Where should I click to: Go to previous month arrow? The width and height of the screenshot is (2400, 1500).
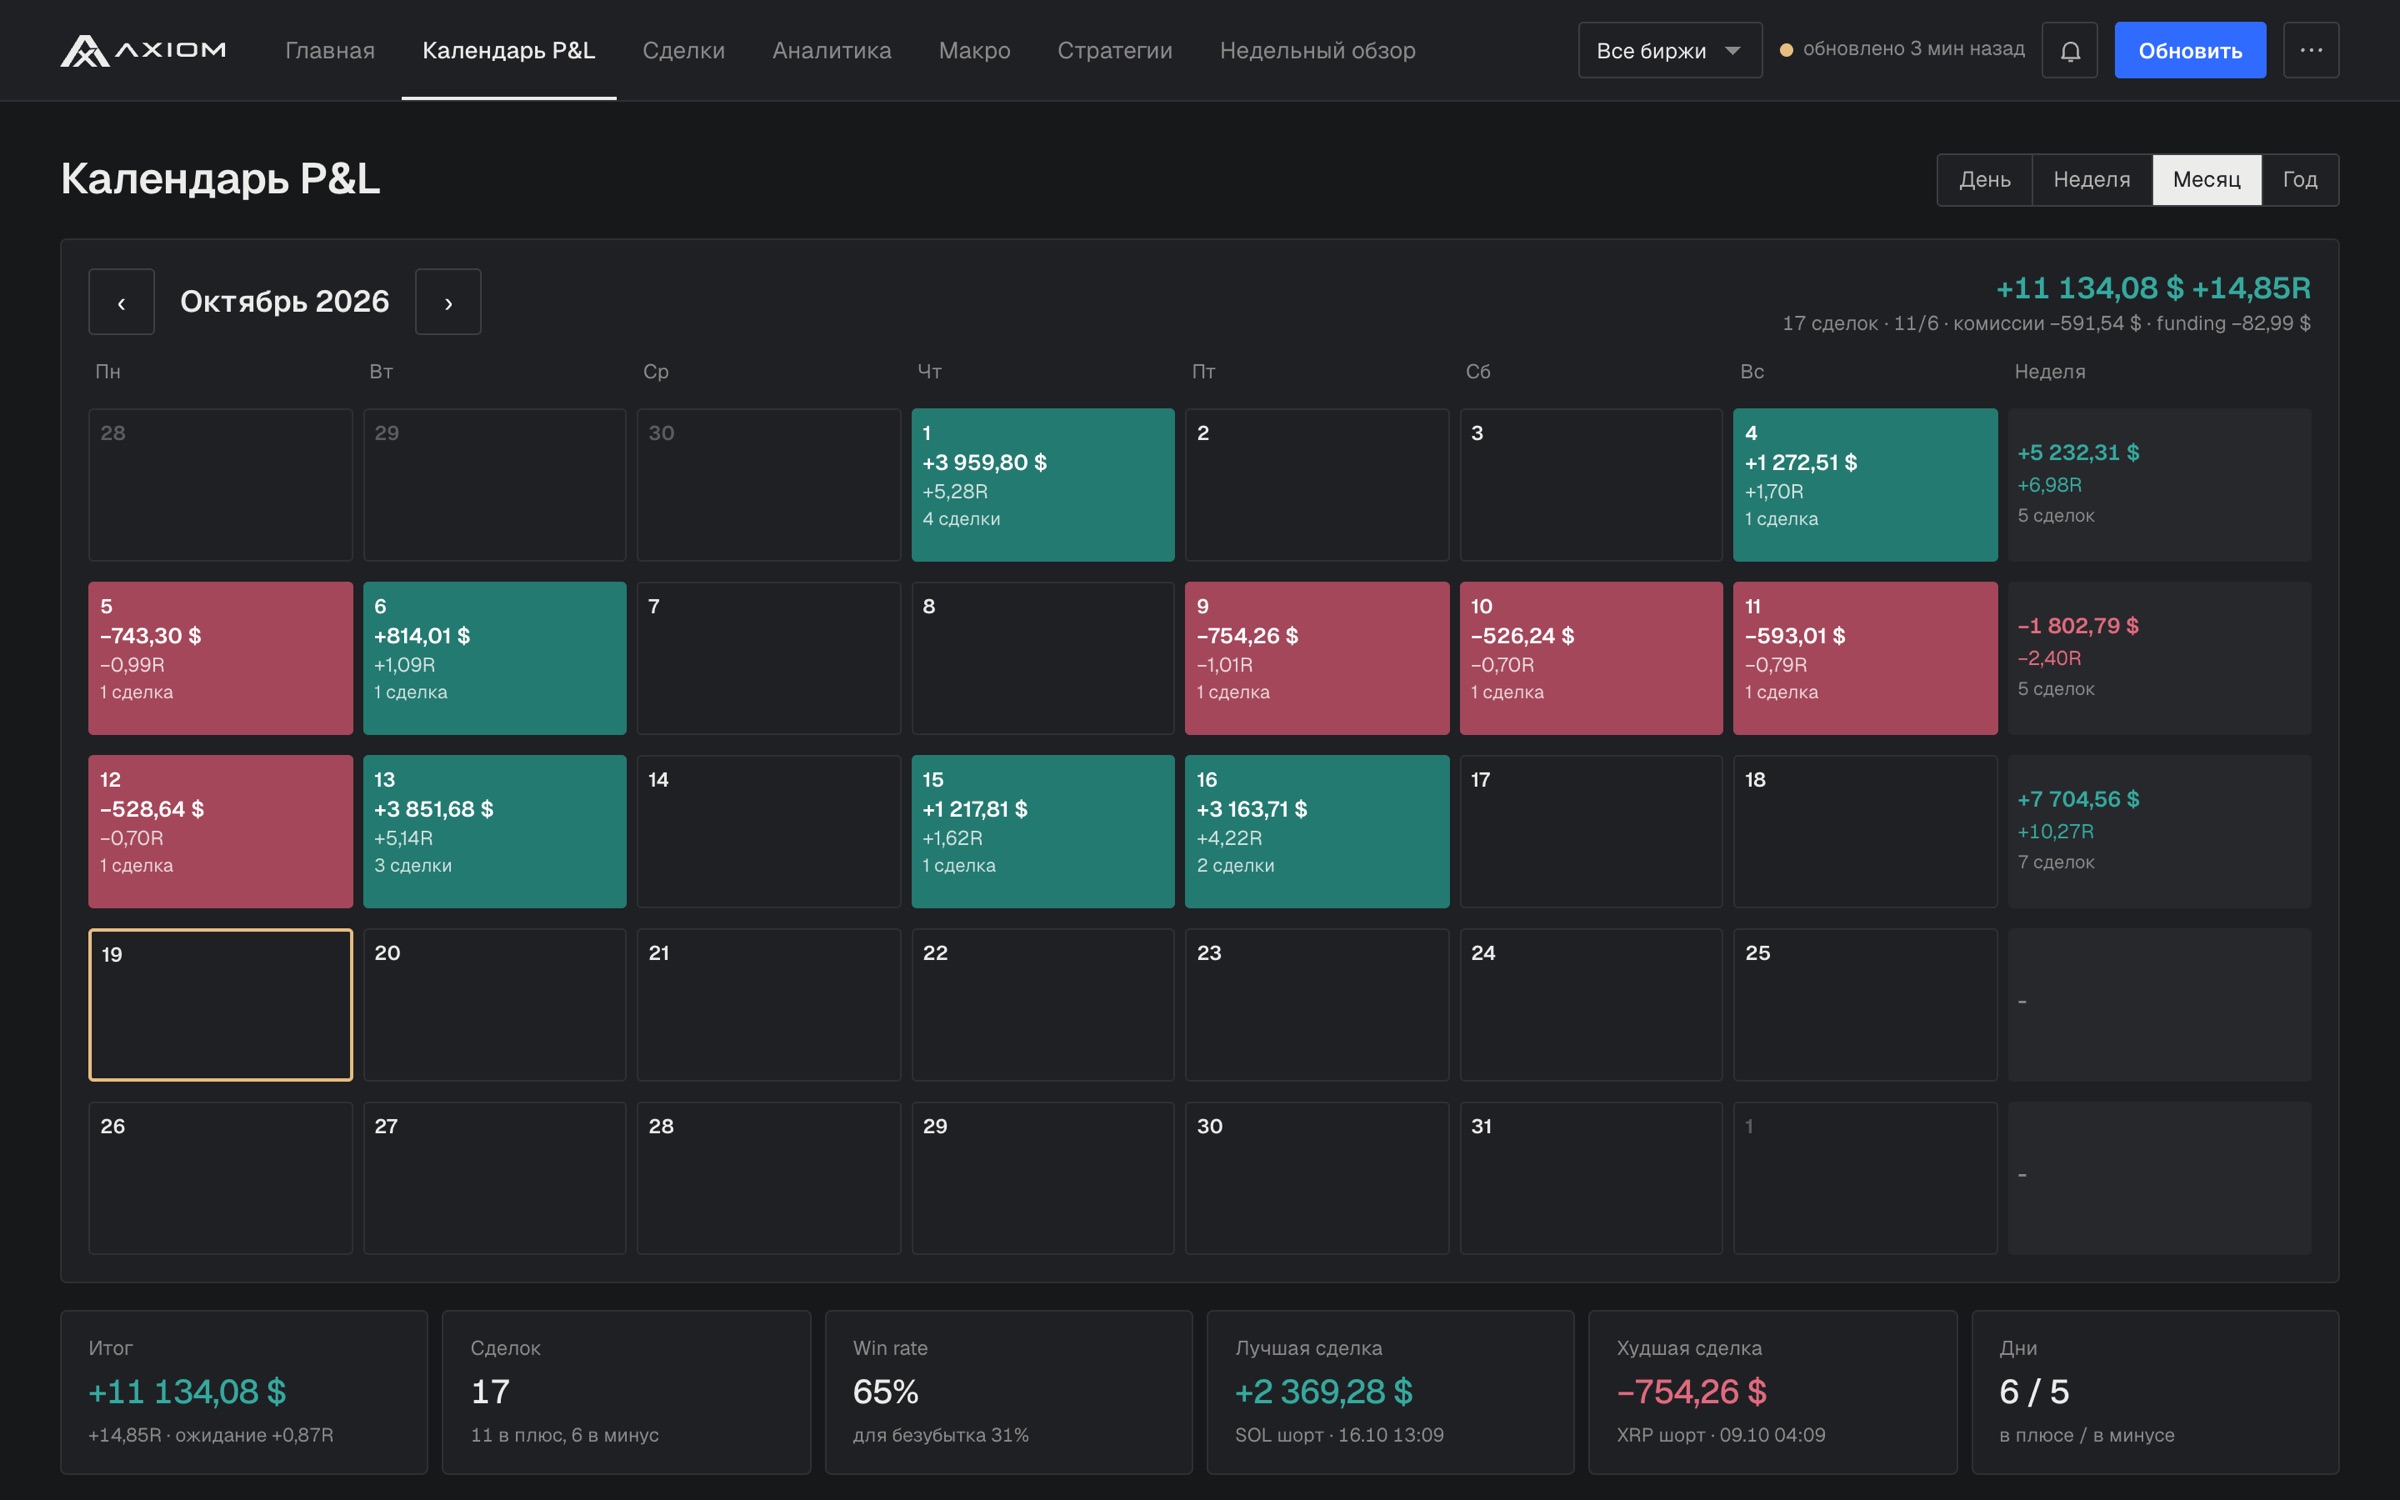point(121,301)
